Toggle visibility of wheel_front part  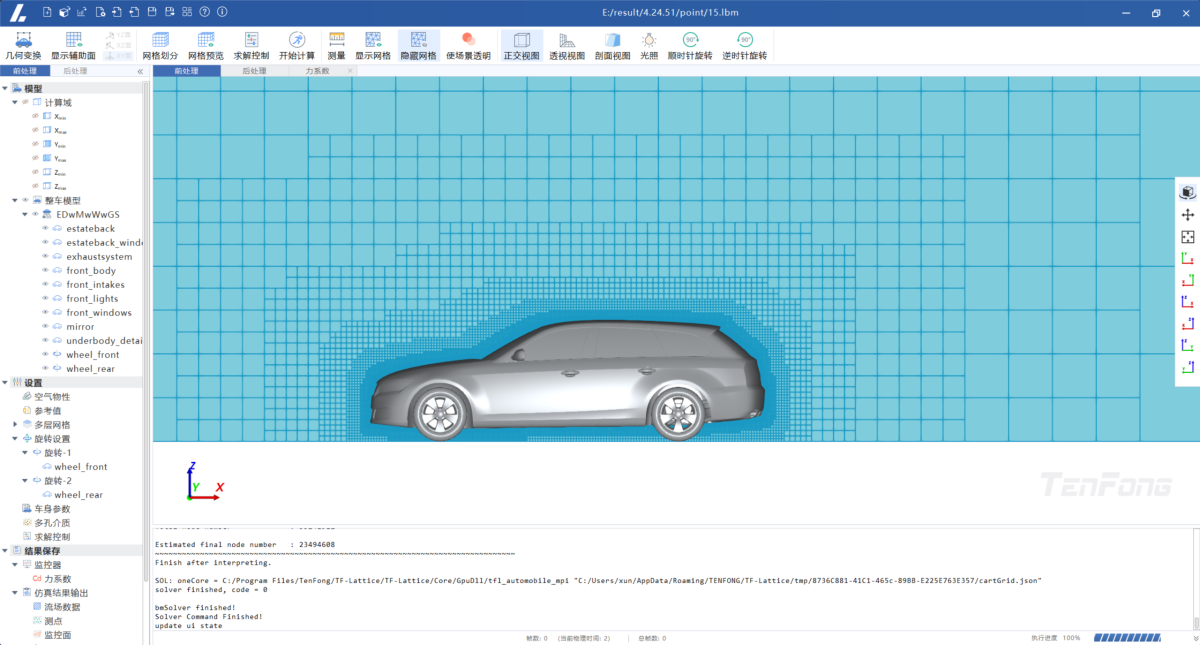click(45, 355)
